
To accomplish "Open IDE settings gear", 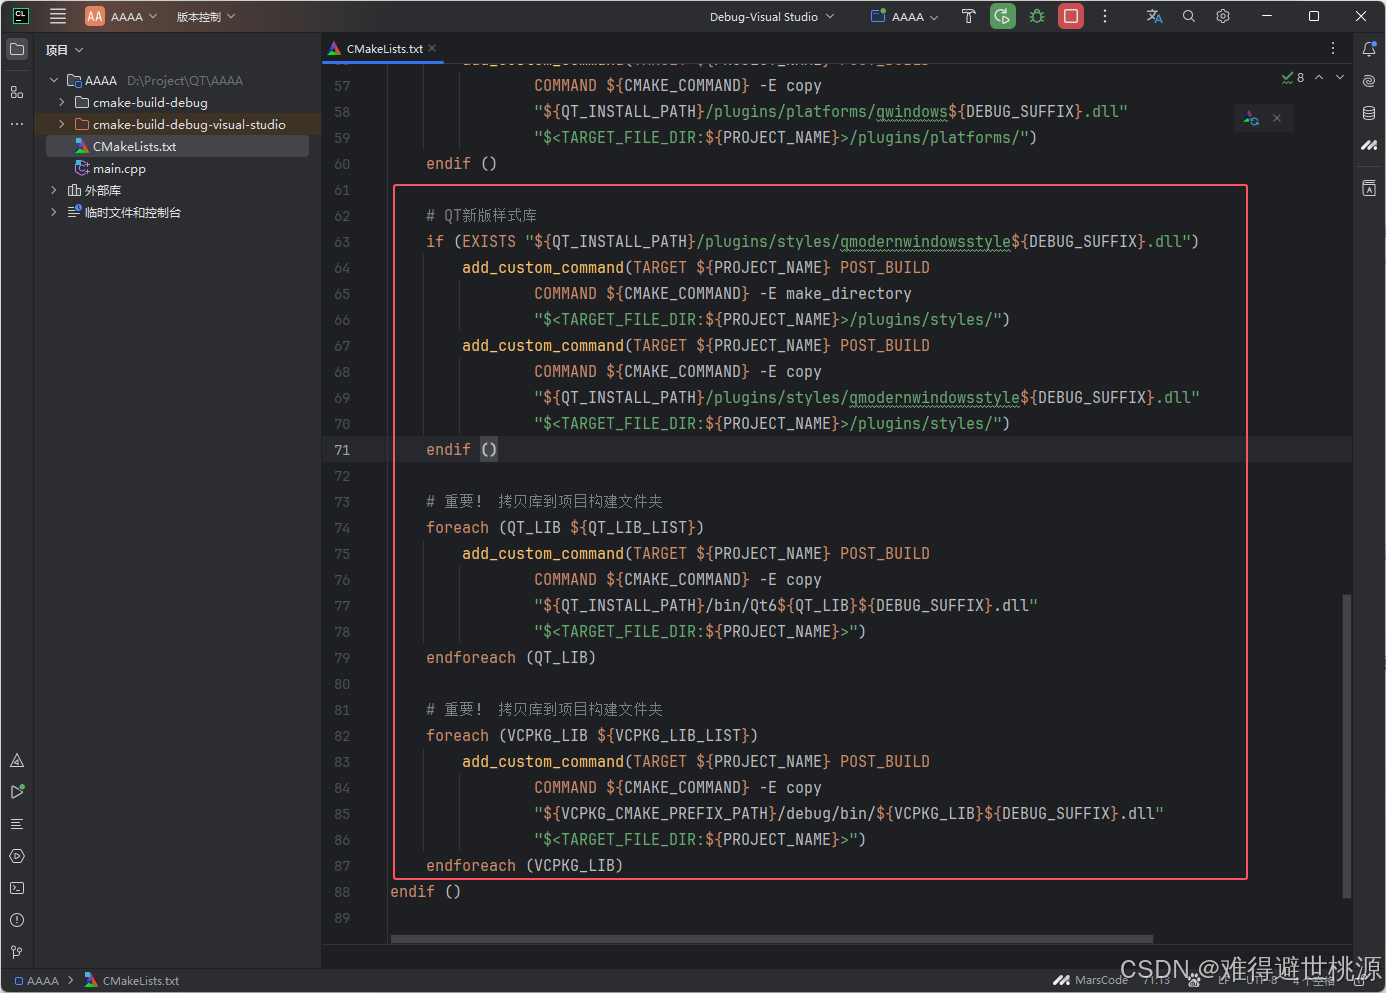I will 1223,16.
